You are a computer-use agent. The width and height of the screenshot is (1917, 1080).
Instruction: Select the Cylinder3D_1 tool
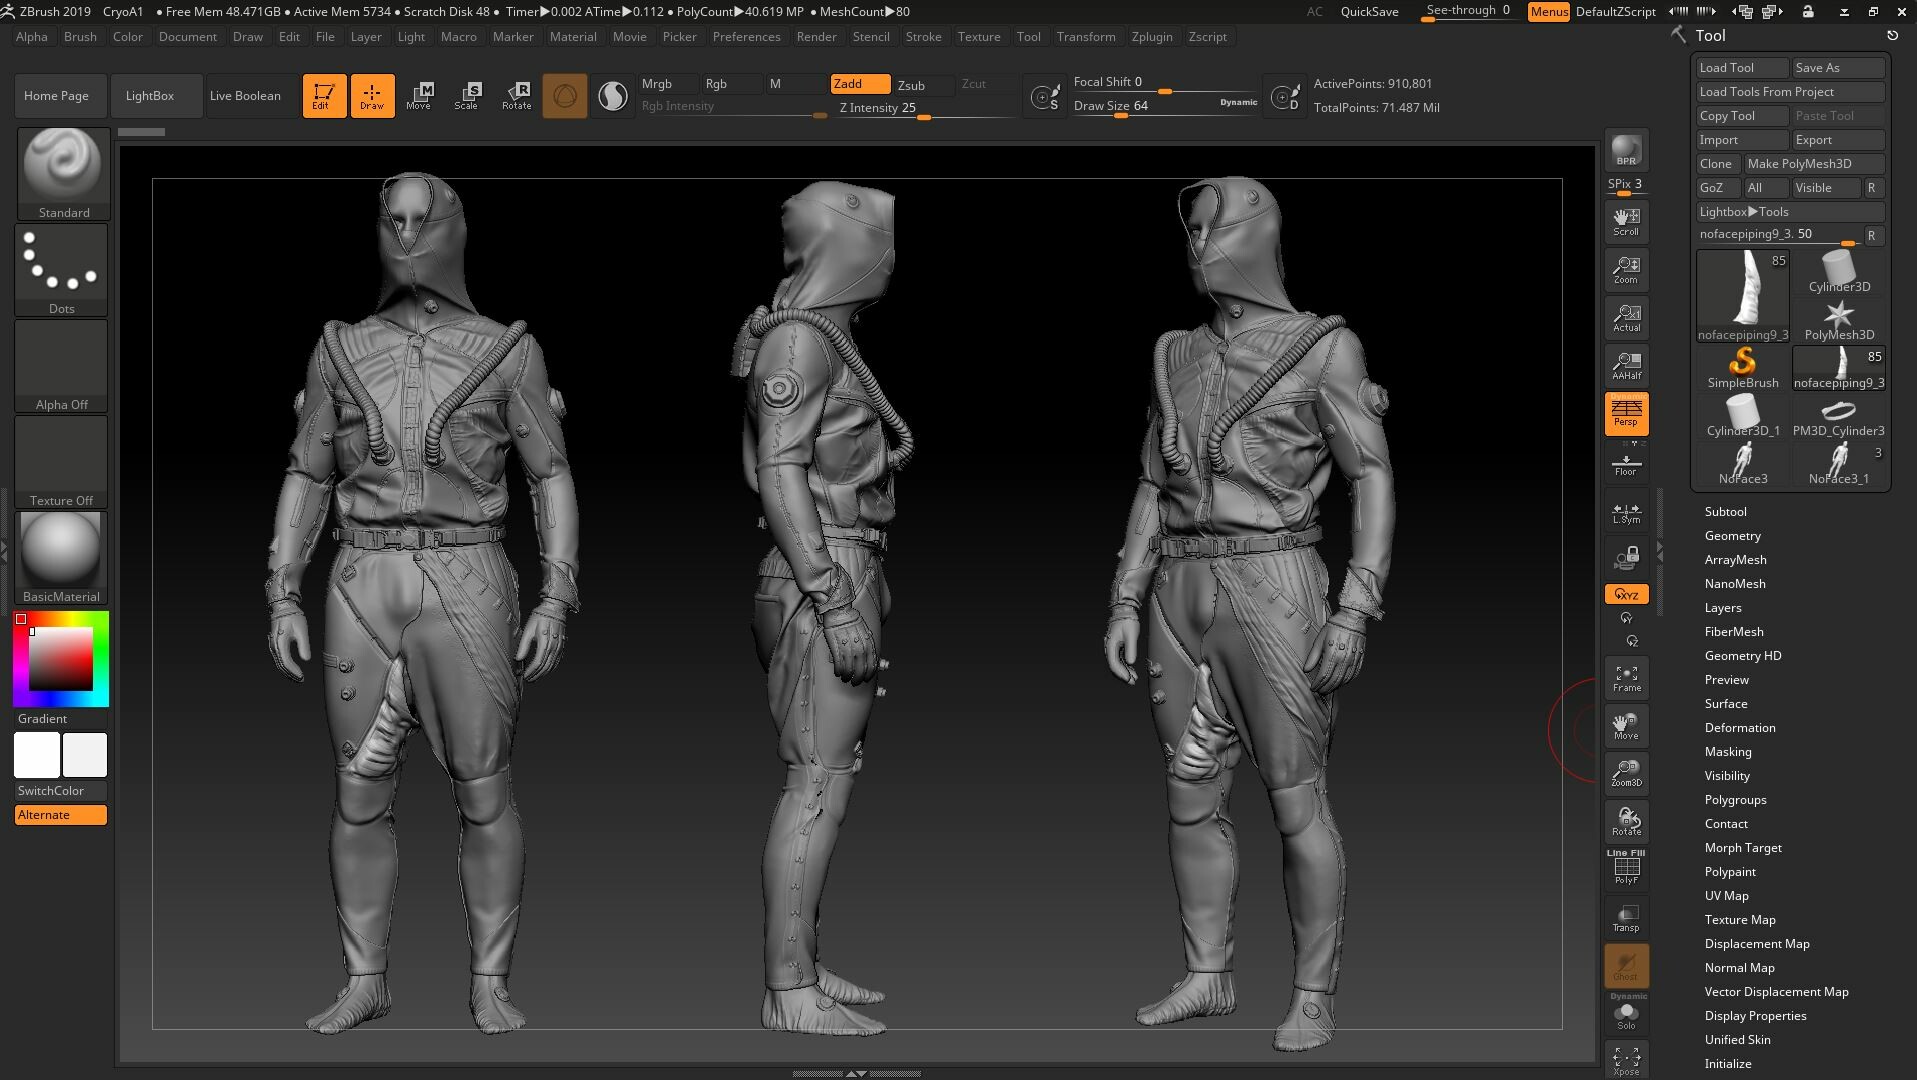point(1743,416)
